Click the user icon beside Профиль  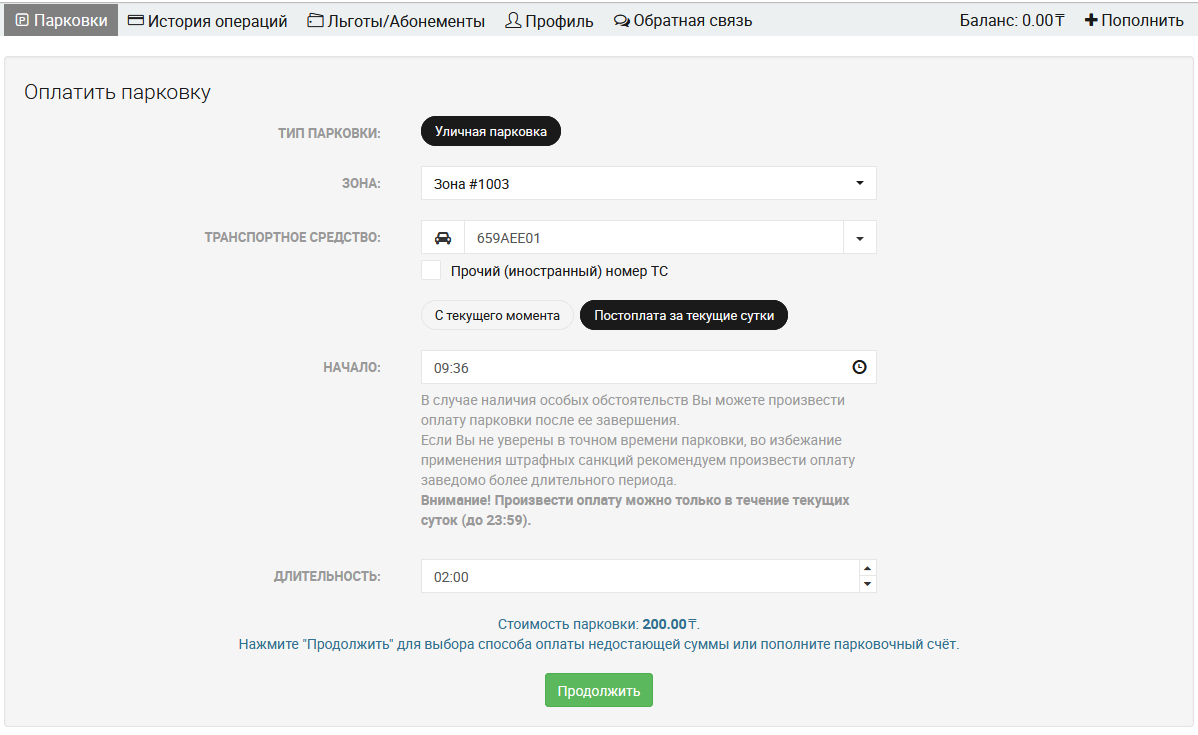click(x=513, y=20)
